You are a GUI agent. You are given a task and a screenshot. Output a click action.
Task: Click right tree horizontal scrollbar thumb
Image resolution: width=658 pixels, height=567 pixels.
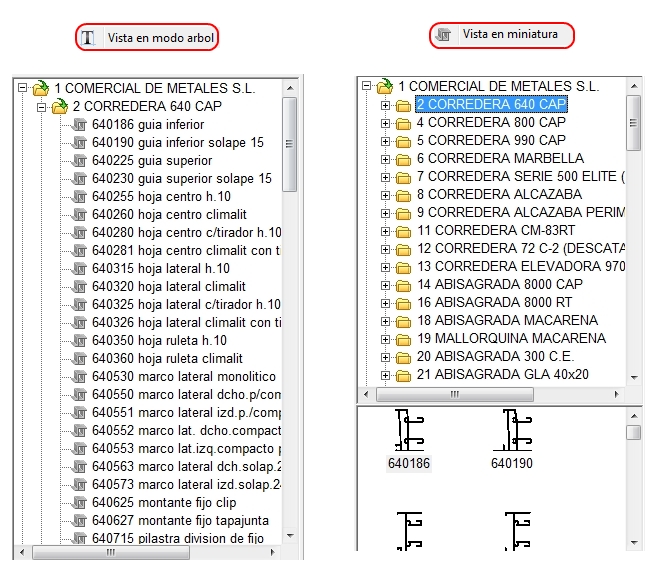pos(455,395)
